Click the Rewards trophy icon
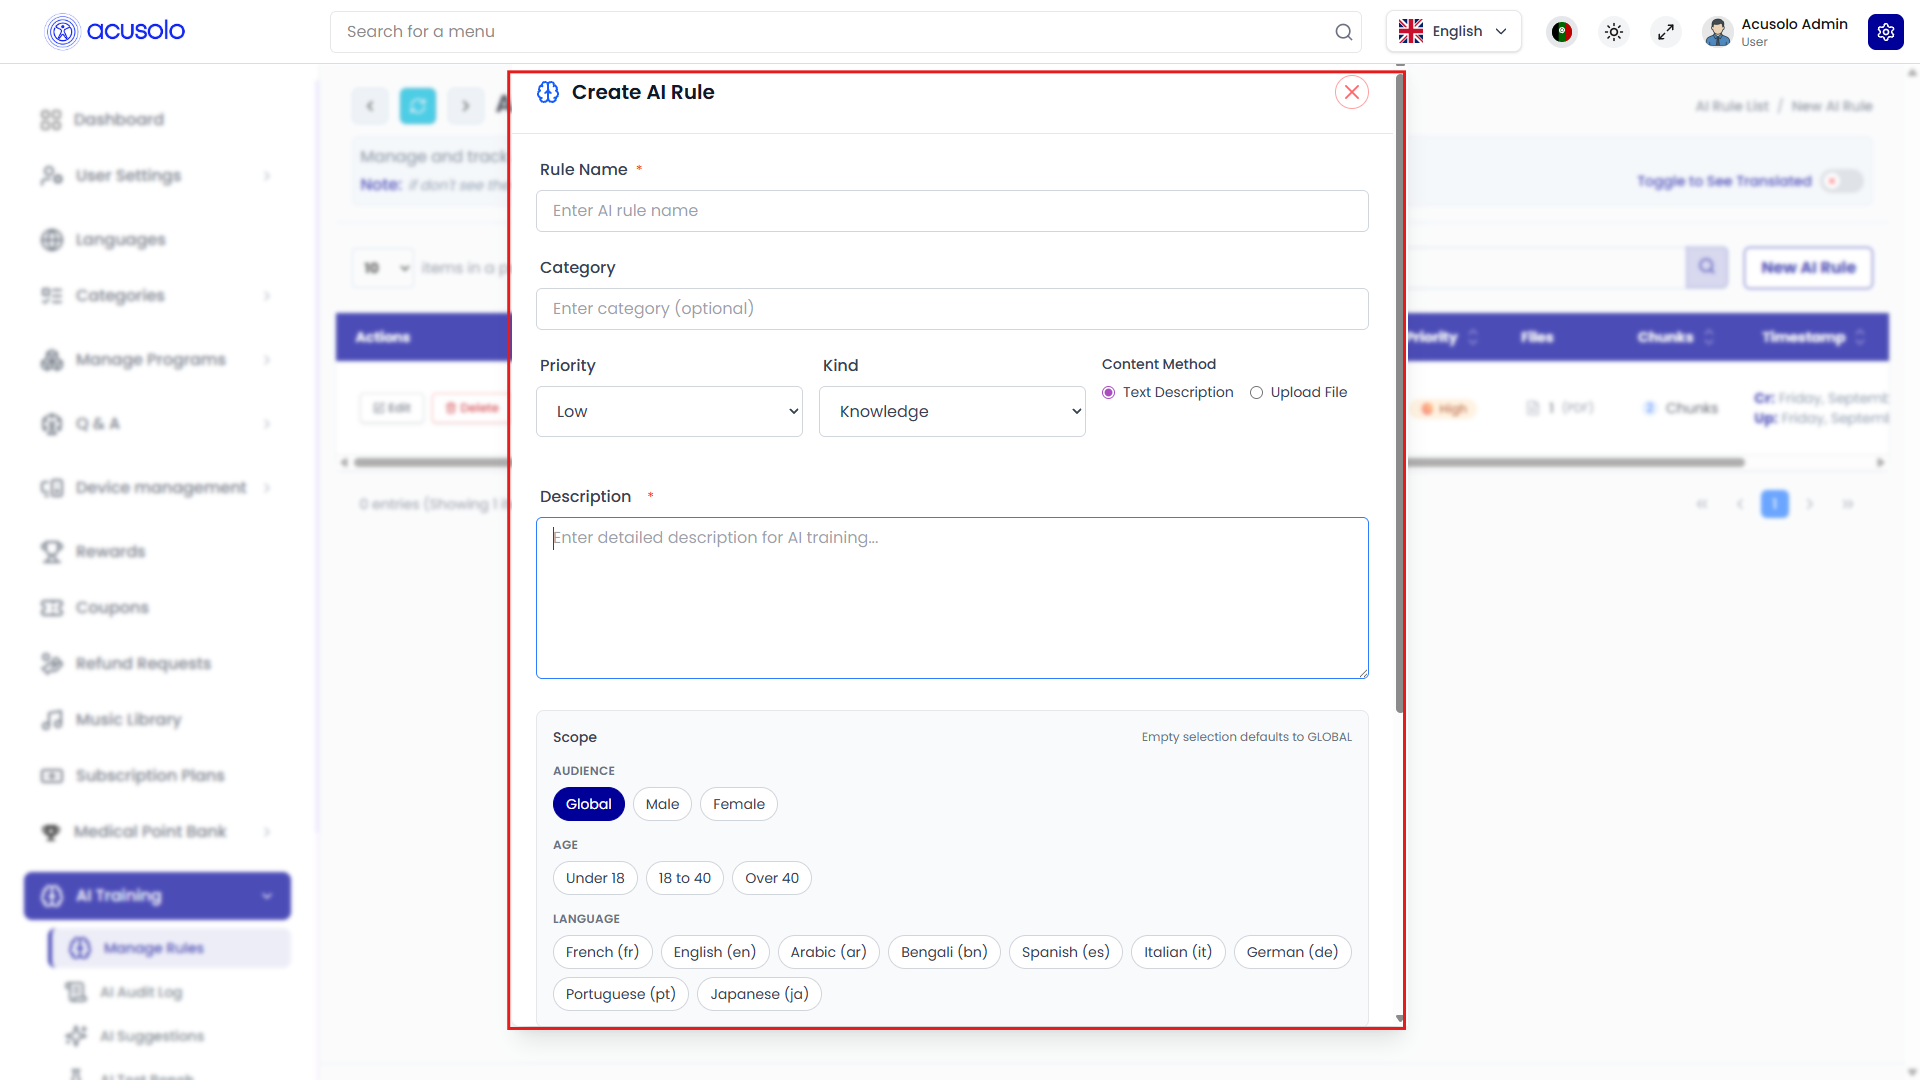The width and height of the screenshot is (1920, 1080). [51, 551]
